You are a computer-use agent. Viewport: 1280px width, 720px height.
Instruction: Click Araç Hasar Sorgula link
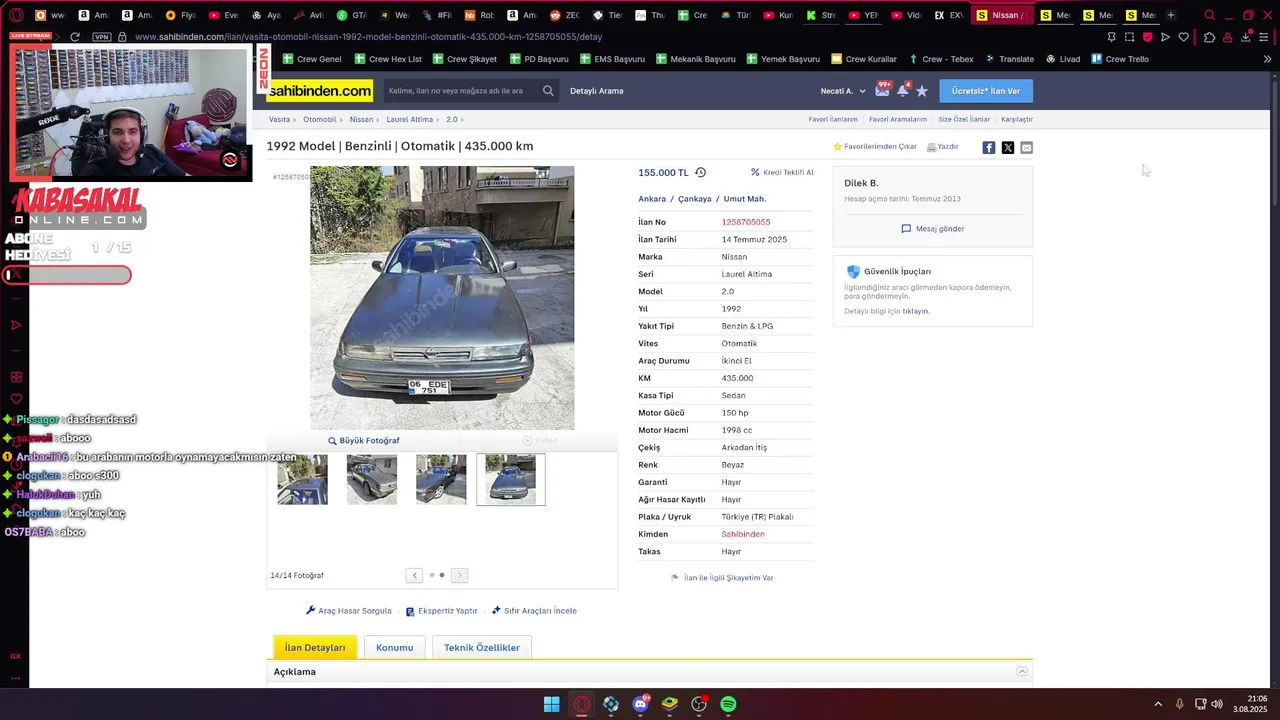349,610
